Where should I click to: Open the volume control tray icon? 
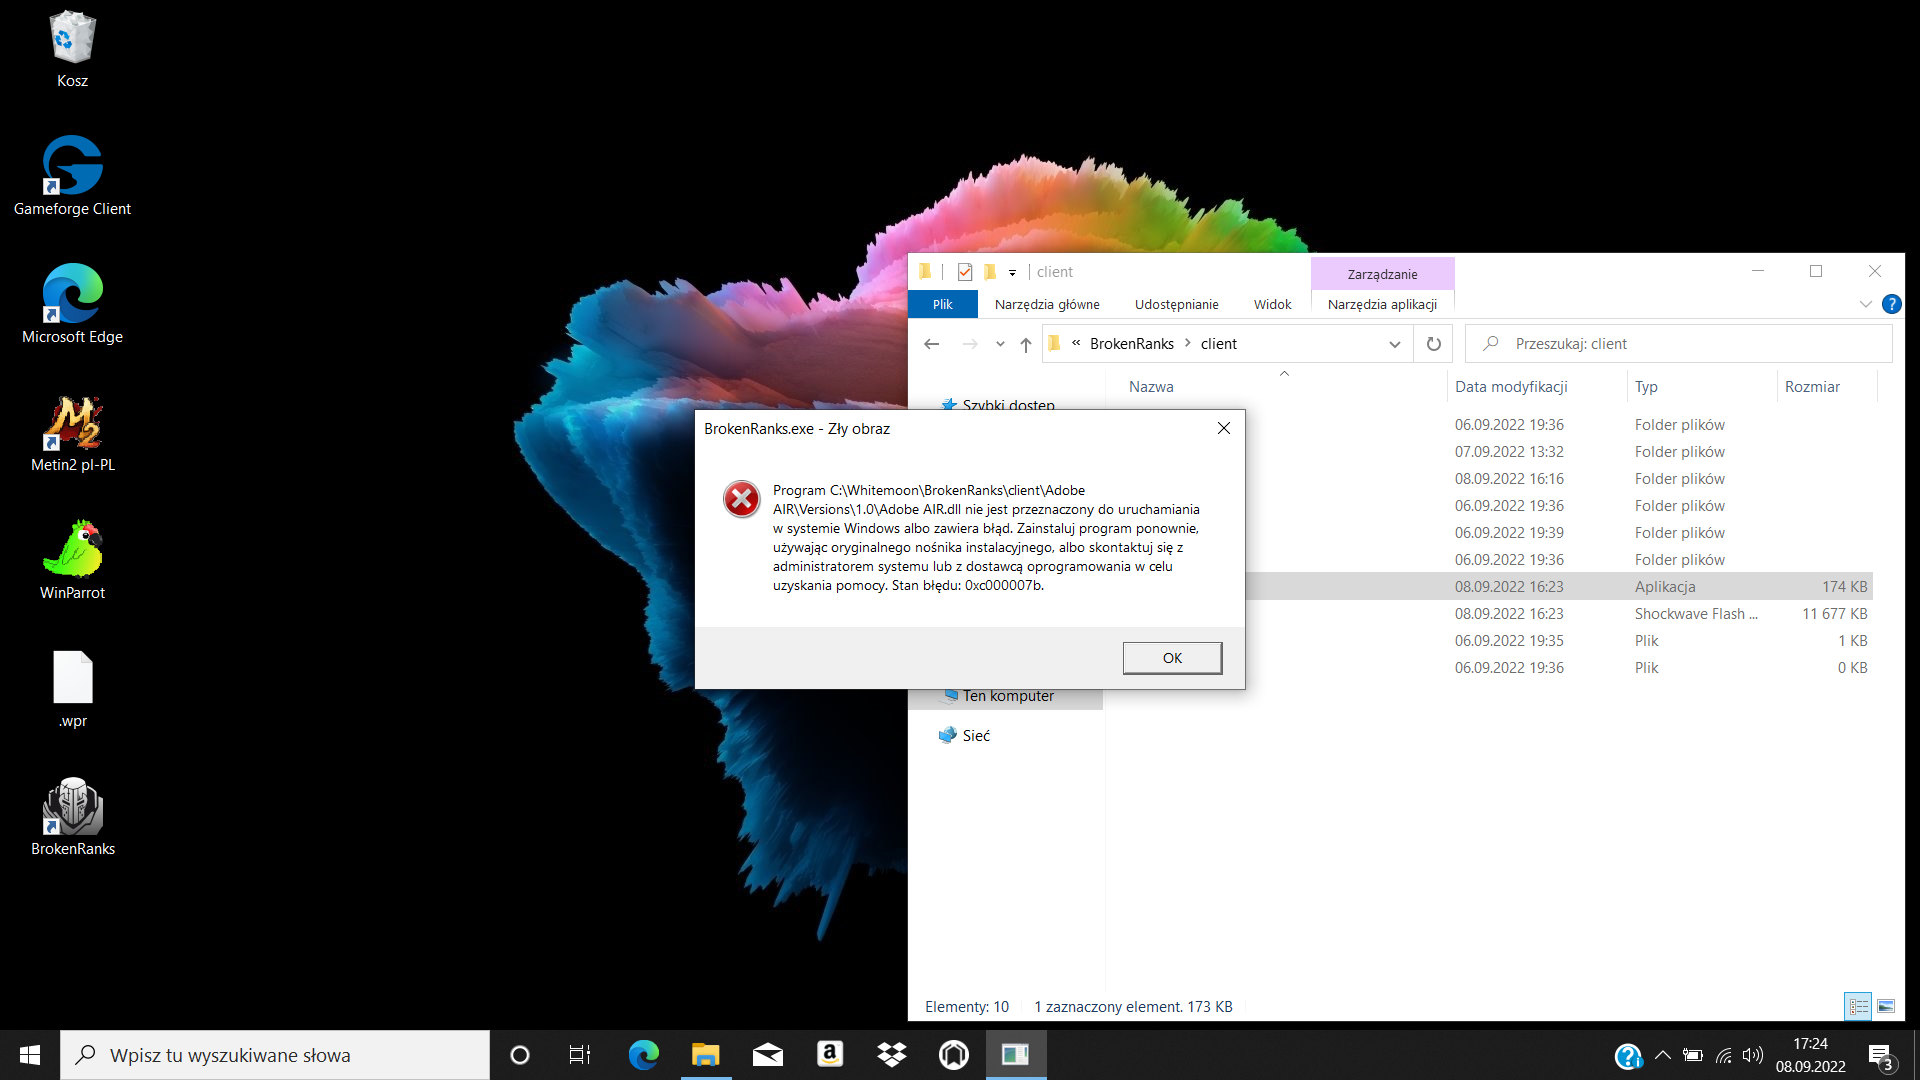click(x=1752, y=1055)
